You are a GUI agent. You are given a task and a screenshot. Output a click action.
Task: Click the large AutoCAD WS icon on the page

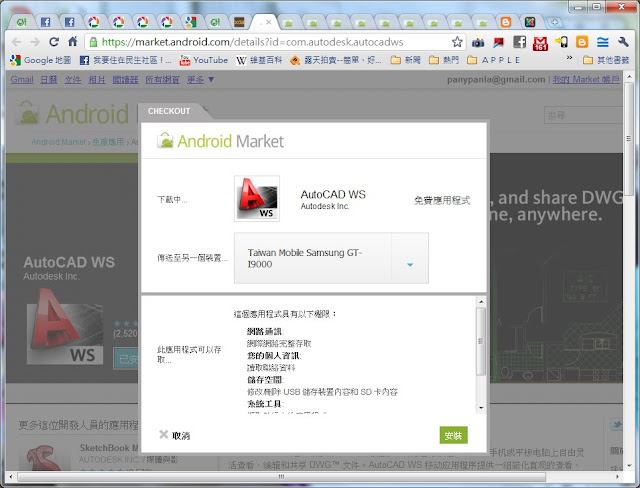[64, 326]
